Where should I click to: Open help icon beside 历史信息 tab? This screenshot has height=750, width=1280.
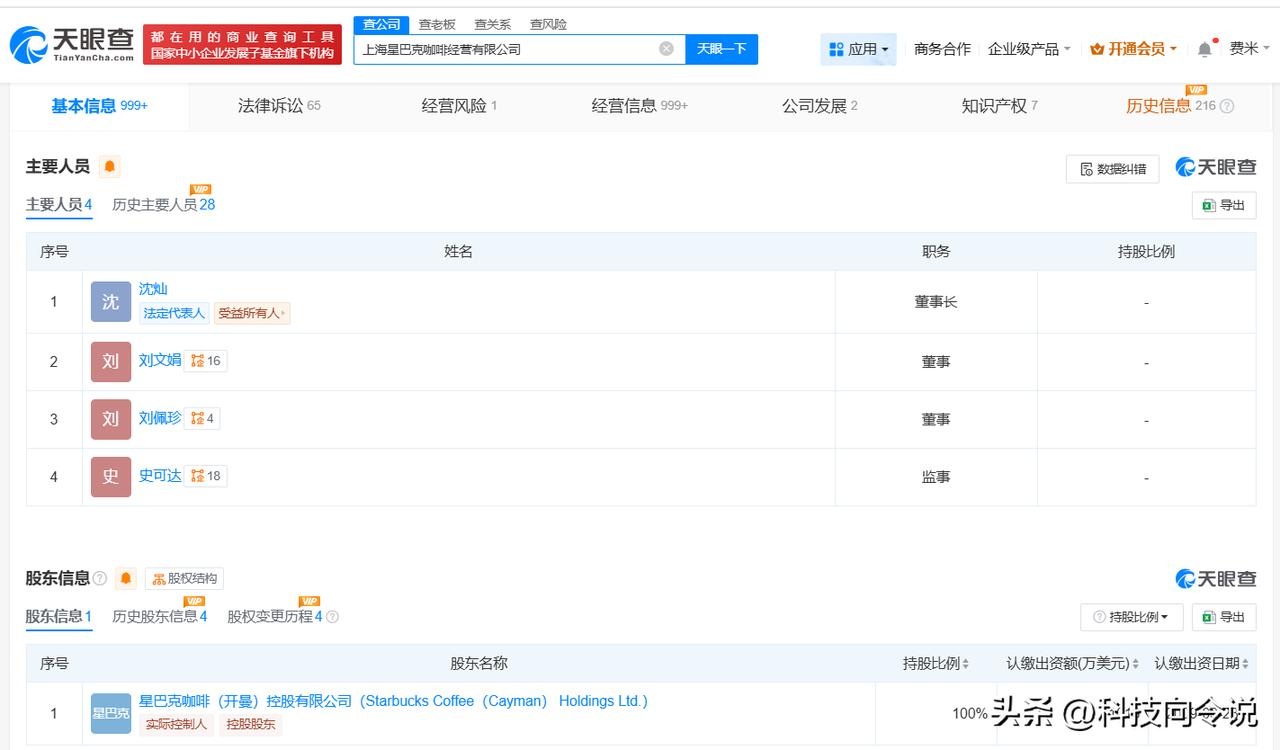coord(1227,106)
